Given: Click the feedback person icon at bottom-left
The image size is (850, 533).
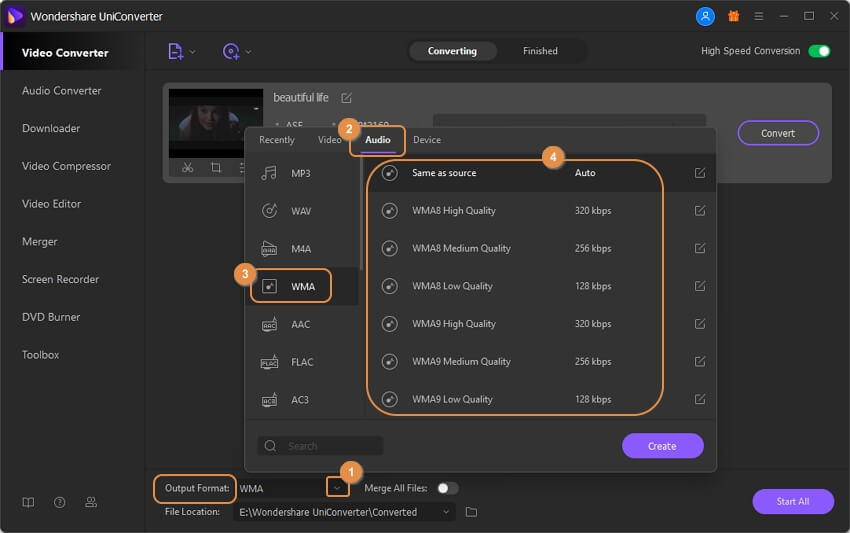Looking at the screenshot, I should [91, 502].
